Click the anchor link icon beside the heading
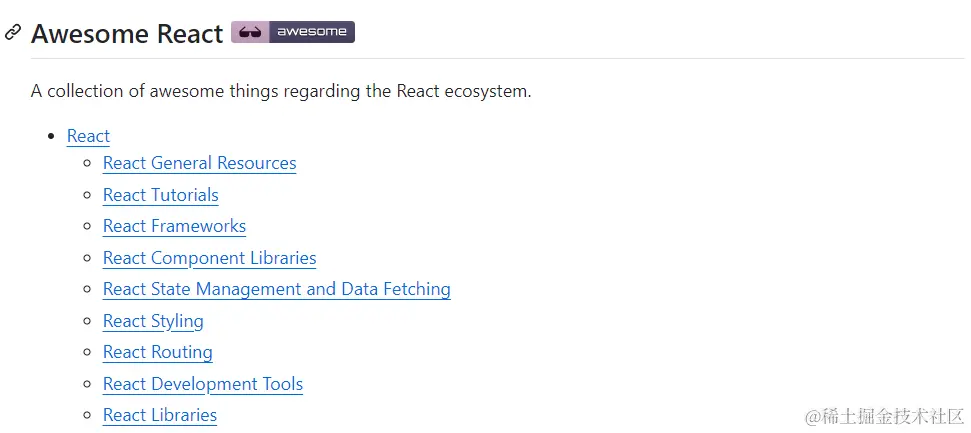 tap(13, 33)
